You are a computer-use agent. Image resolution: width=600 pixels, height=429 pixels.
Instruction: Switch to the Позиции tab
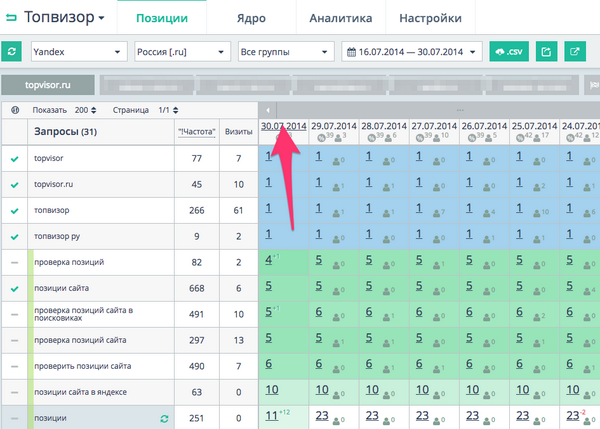(x=162, y=18)
